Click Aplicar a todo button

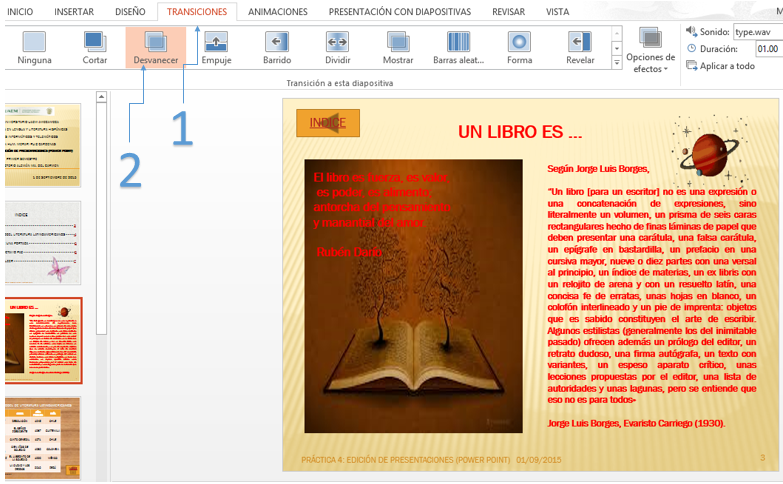pos(720,66)
